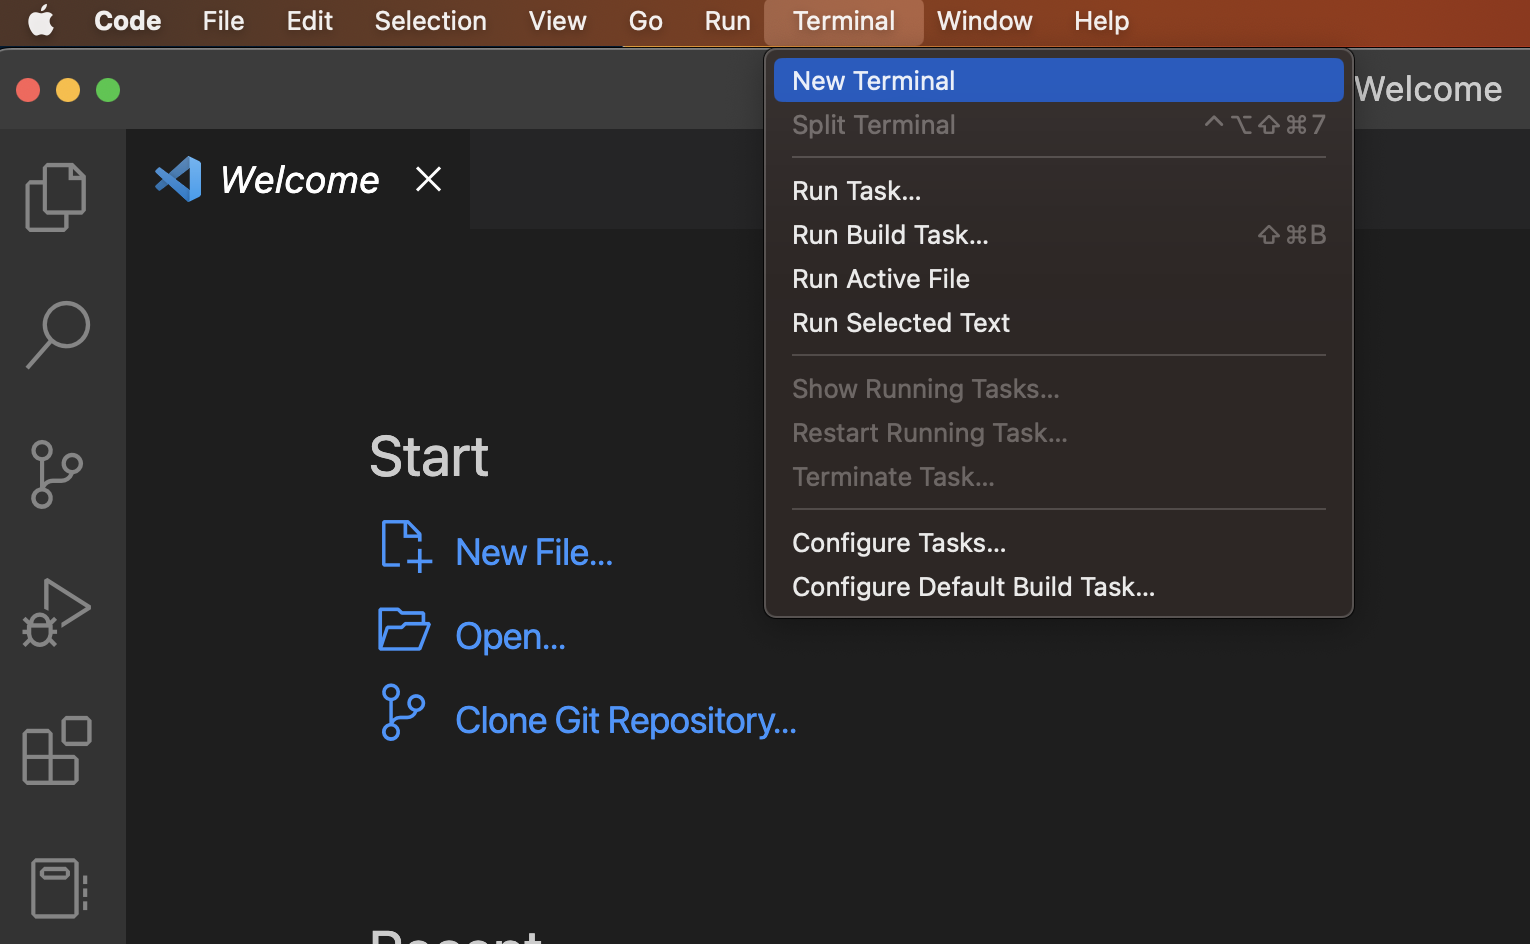Open the Code application menu
The height and width of the screenshot is (944, 1530).
(x=127, y=20)
